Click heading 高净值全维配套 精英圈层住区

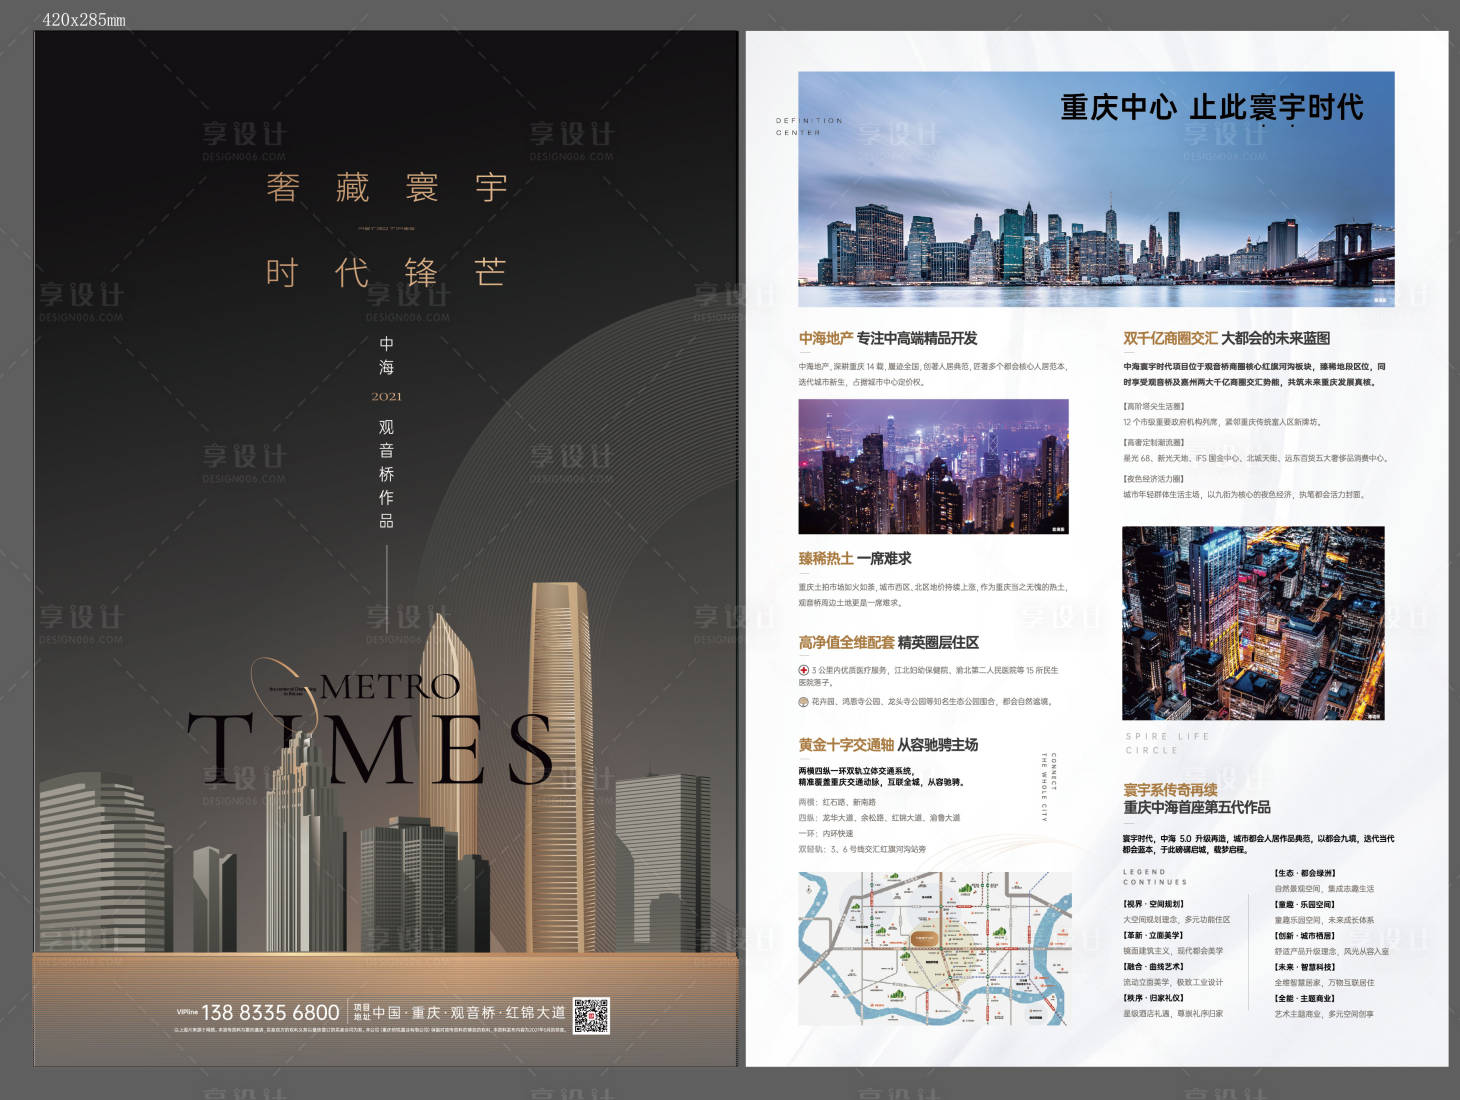[x=888, y=642]
